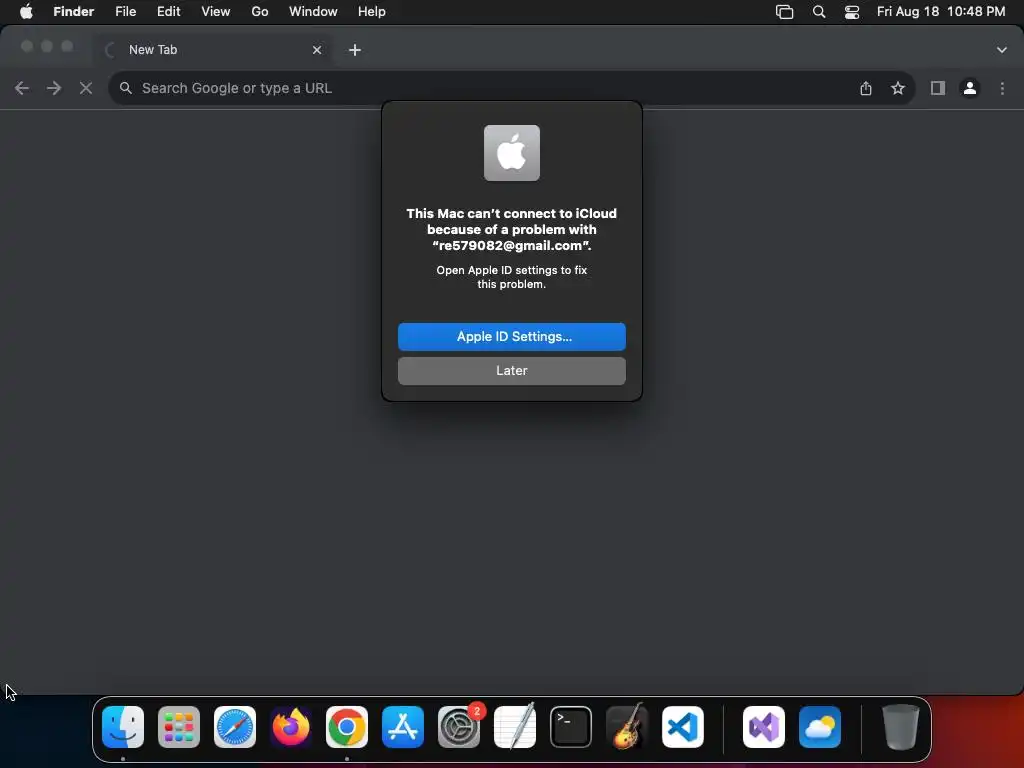Open System Settings from the Dock
Screen dimensions: 1024x768
pyautogui.click(x=459, y=727)
